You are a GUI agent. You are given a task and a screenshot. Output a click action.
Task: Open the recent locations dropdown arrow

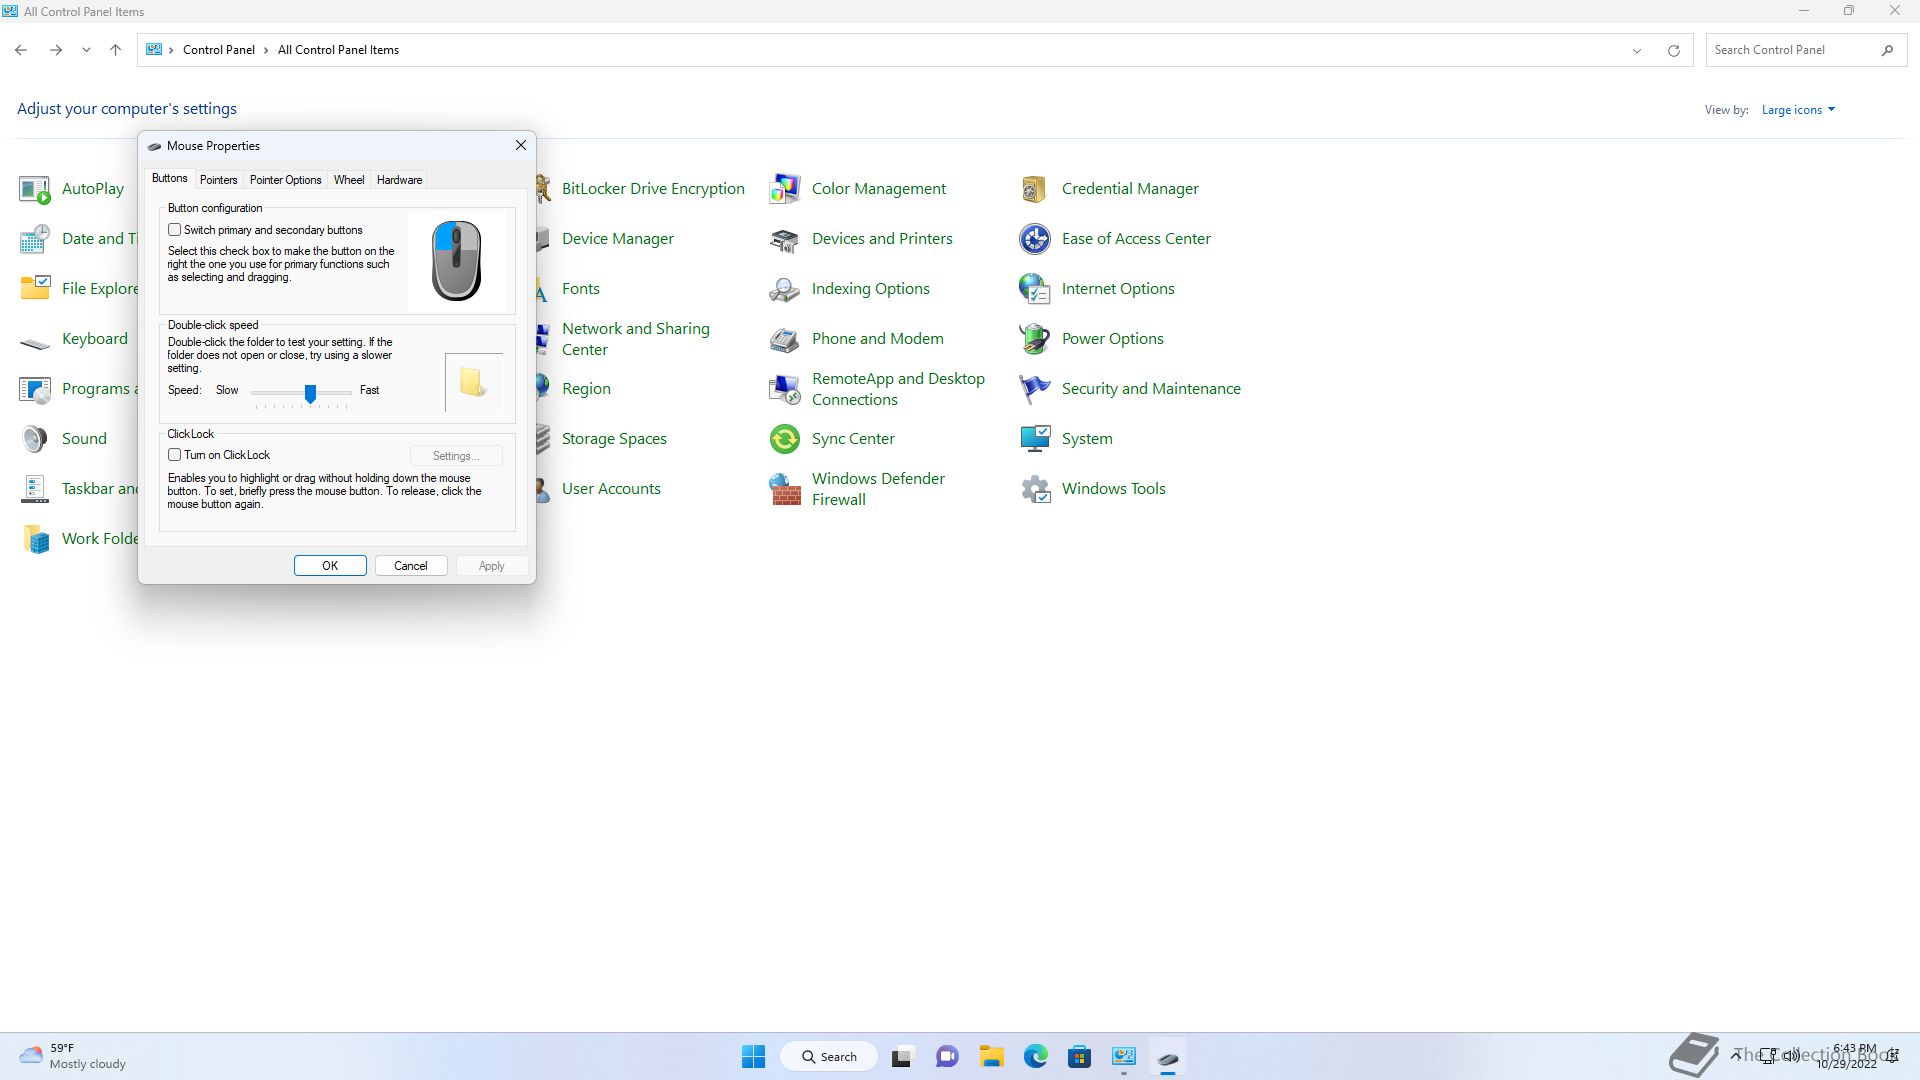point(86,50)
